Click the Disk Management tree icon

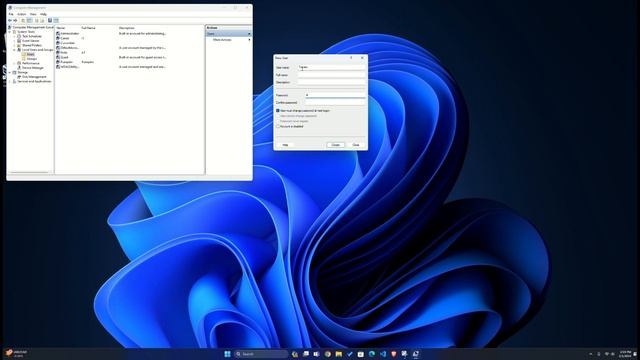pos(19,77)
